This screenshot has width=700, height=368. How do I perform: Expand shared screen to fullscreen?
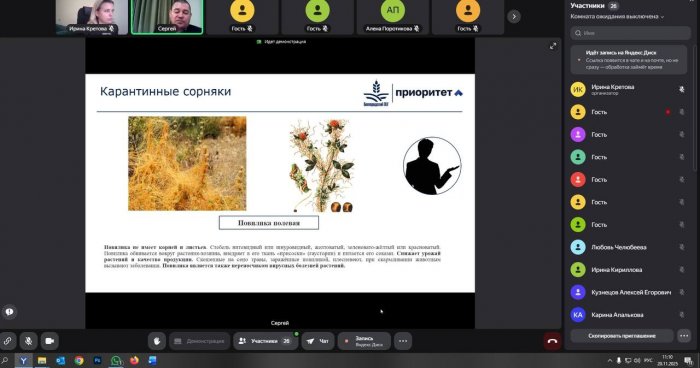tap(553, 46)
